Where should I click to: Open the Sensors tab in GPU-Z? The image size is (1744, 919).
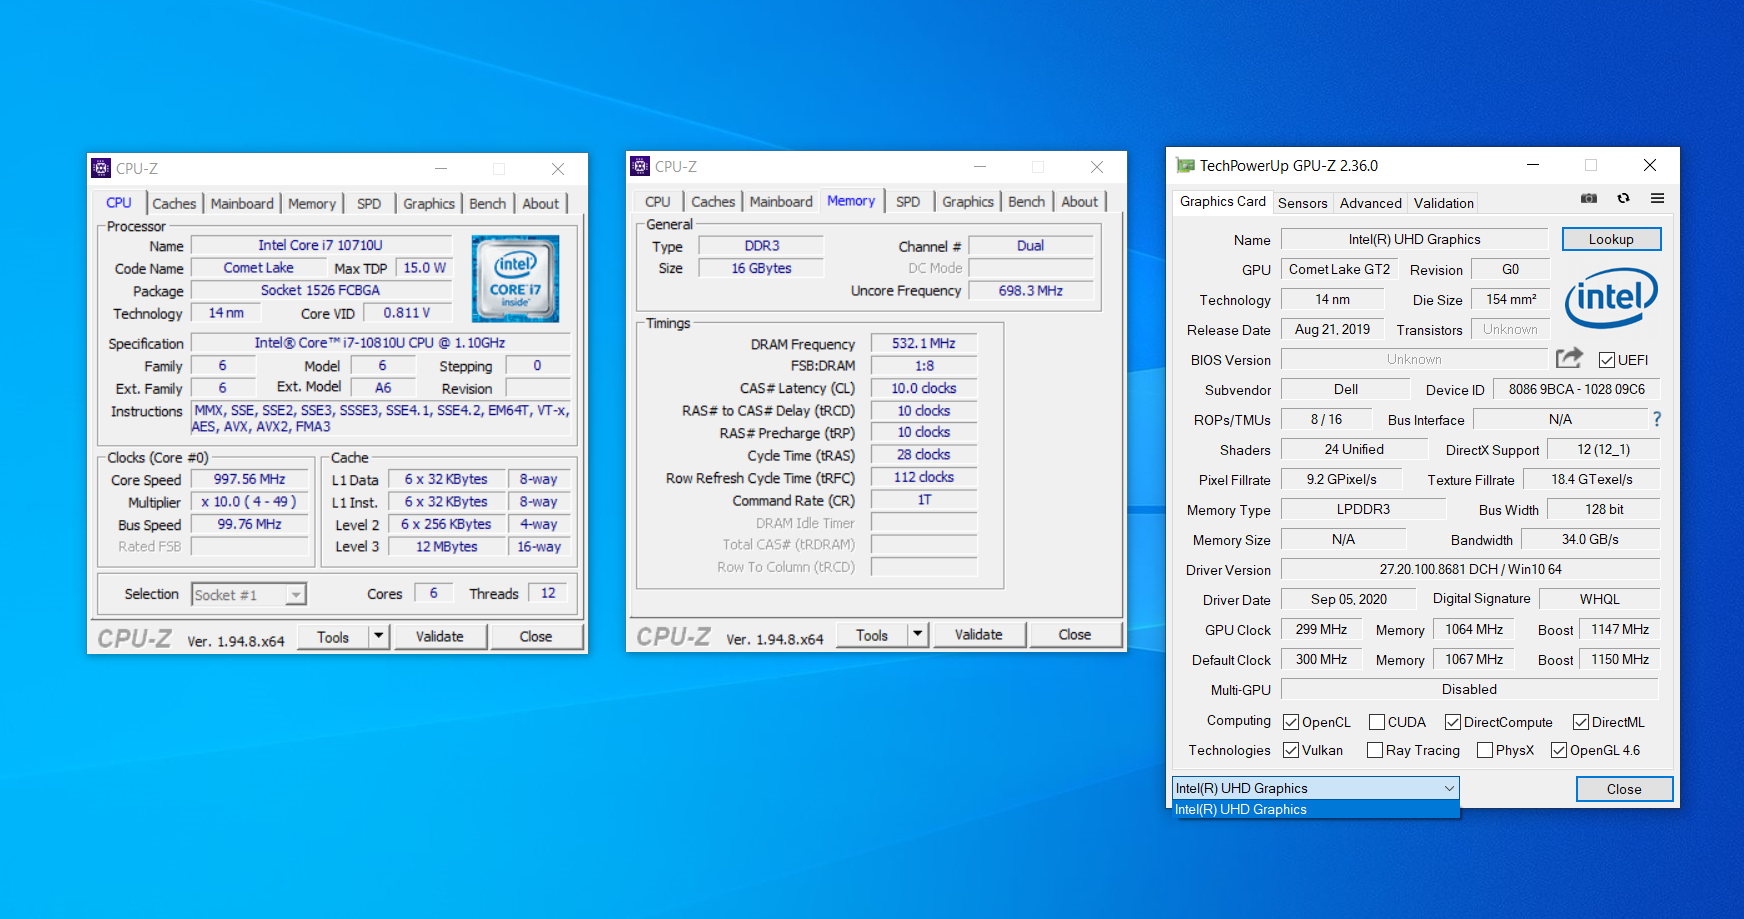tap(1303, 203)
